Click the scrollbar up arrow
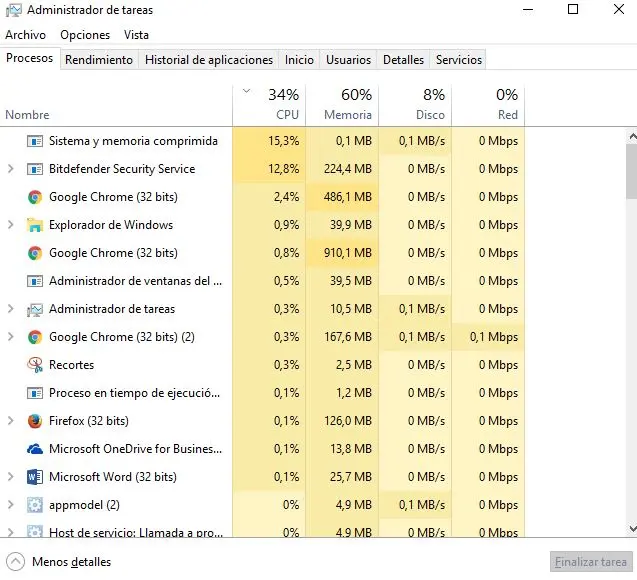Image resolution: width=637 pixels, height=580 pixels. click(x=633, y=136)
